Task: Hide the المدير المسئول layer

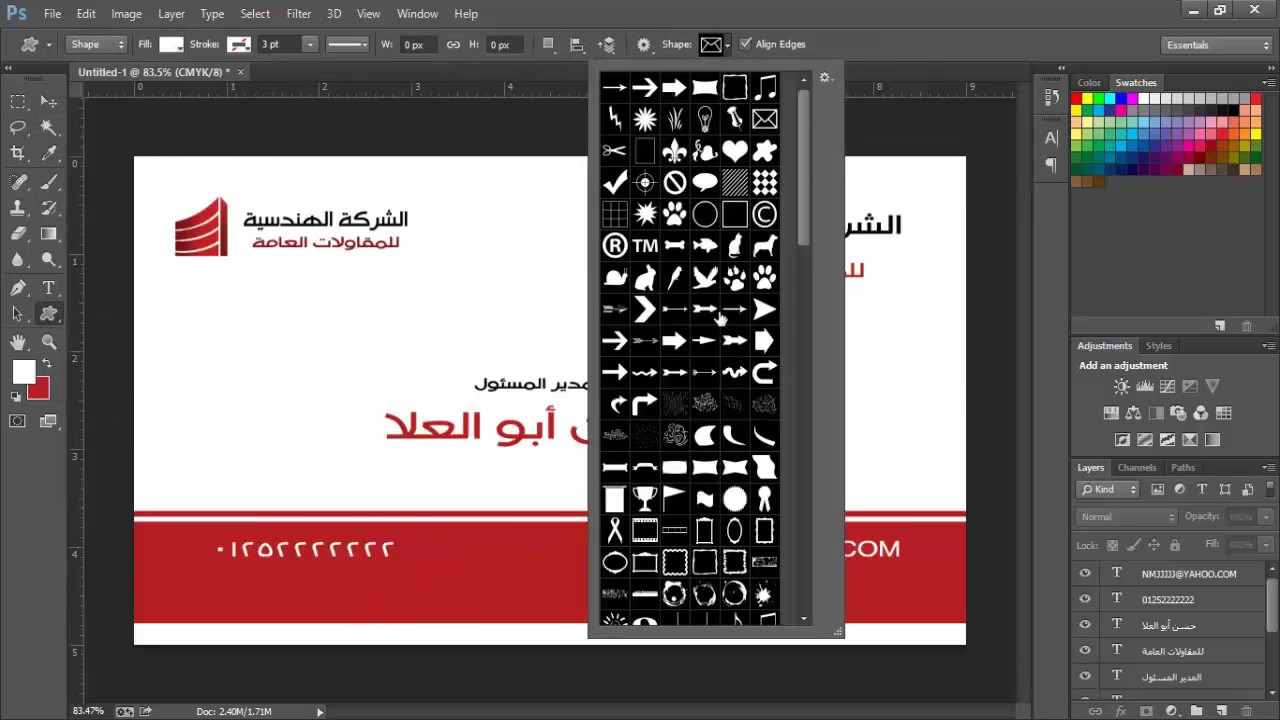Action: tap(1085, 677)
